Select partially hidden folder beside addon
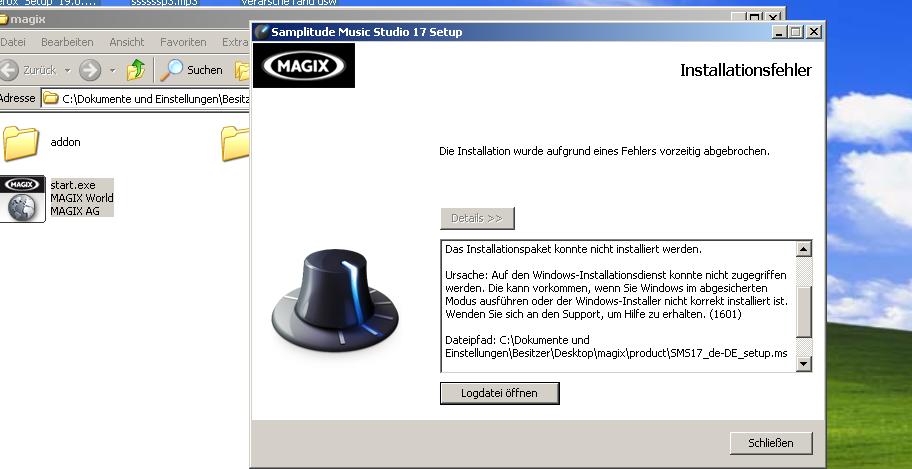This screenshot has height=469, width=912. click(236, 143)
